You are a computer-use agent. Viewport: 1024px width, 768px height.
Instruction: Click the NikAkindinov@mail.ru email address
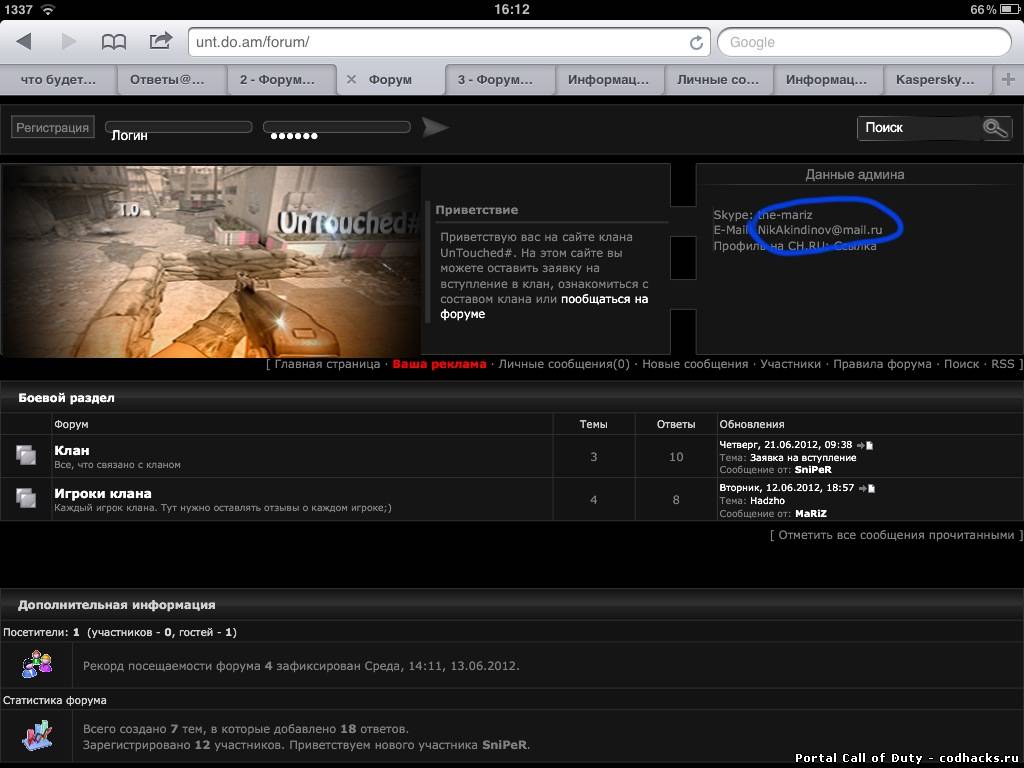(x=820, y=230)
